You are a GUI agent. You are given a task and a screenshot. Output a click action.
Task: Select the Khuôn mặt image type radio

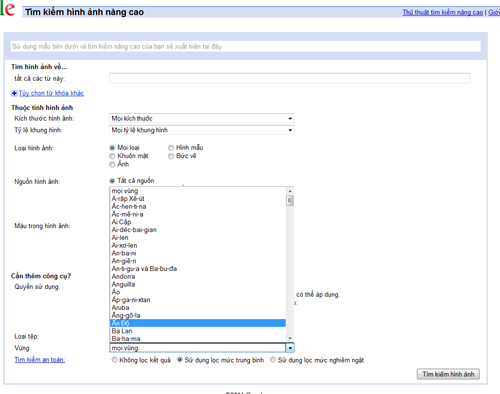pyautogui.click(x=112, y=156)
